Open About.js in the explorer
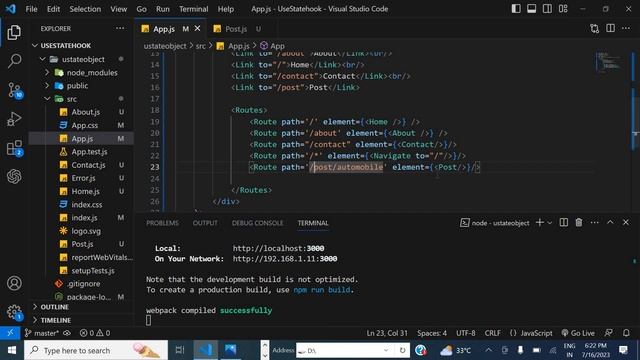 (85, 112)
